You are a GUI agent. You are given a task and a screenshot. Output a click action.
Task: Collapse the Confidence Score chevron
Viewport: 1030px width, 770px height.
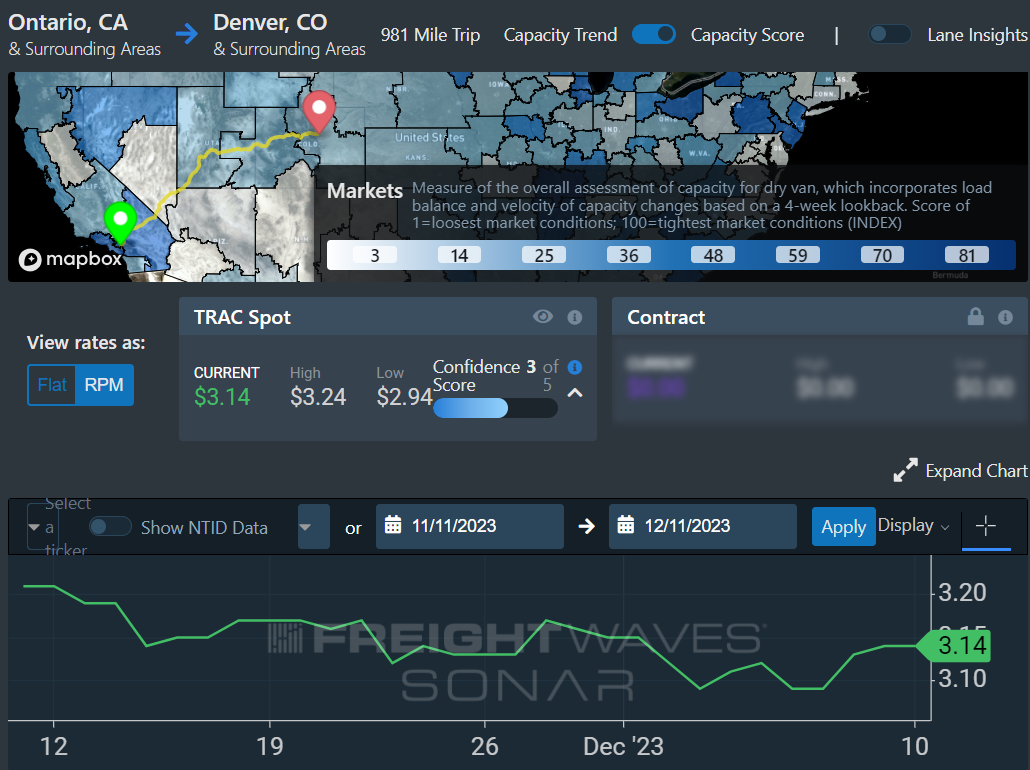pyautogui.click(x=575, y=393)
